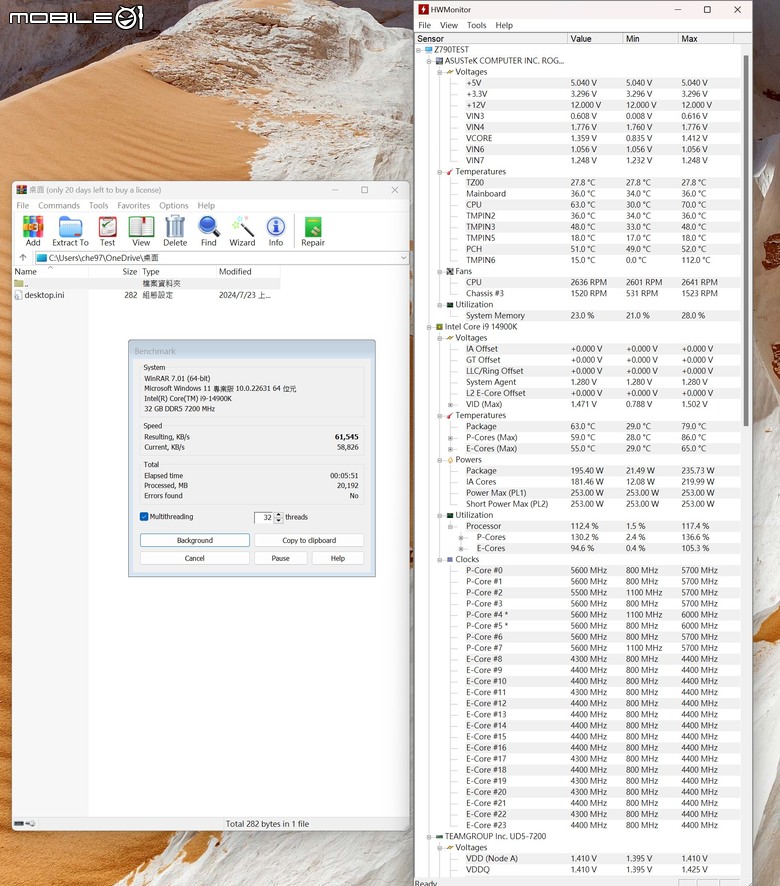Click the HWMonitor vertical scrollbar

[746, 240]
